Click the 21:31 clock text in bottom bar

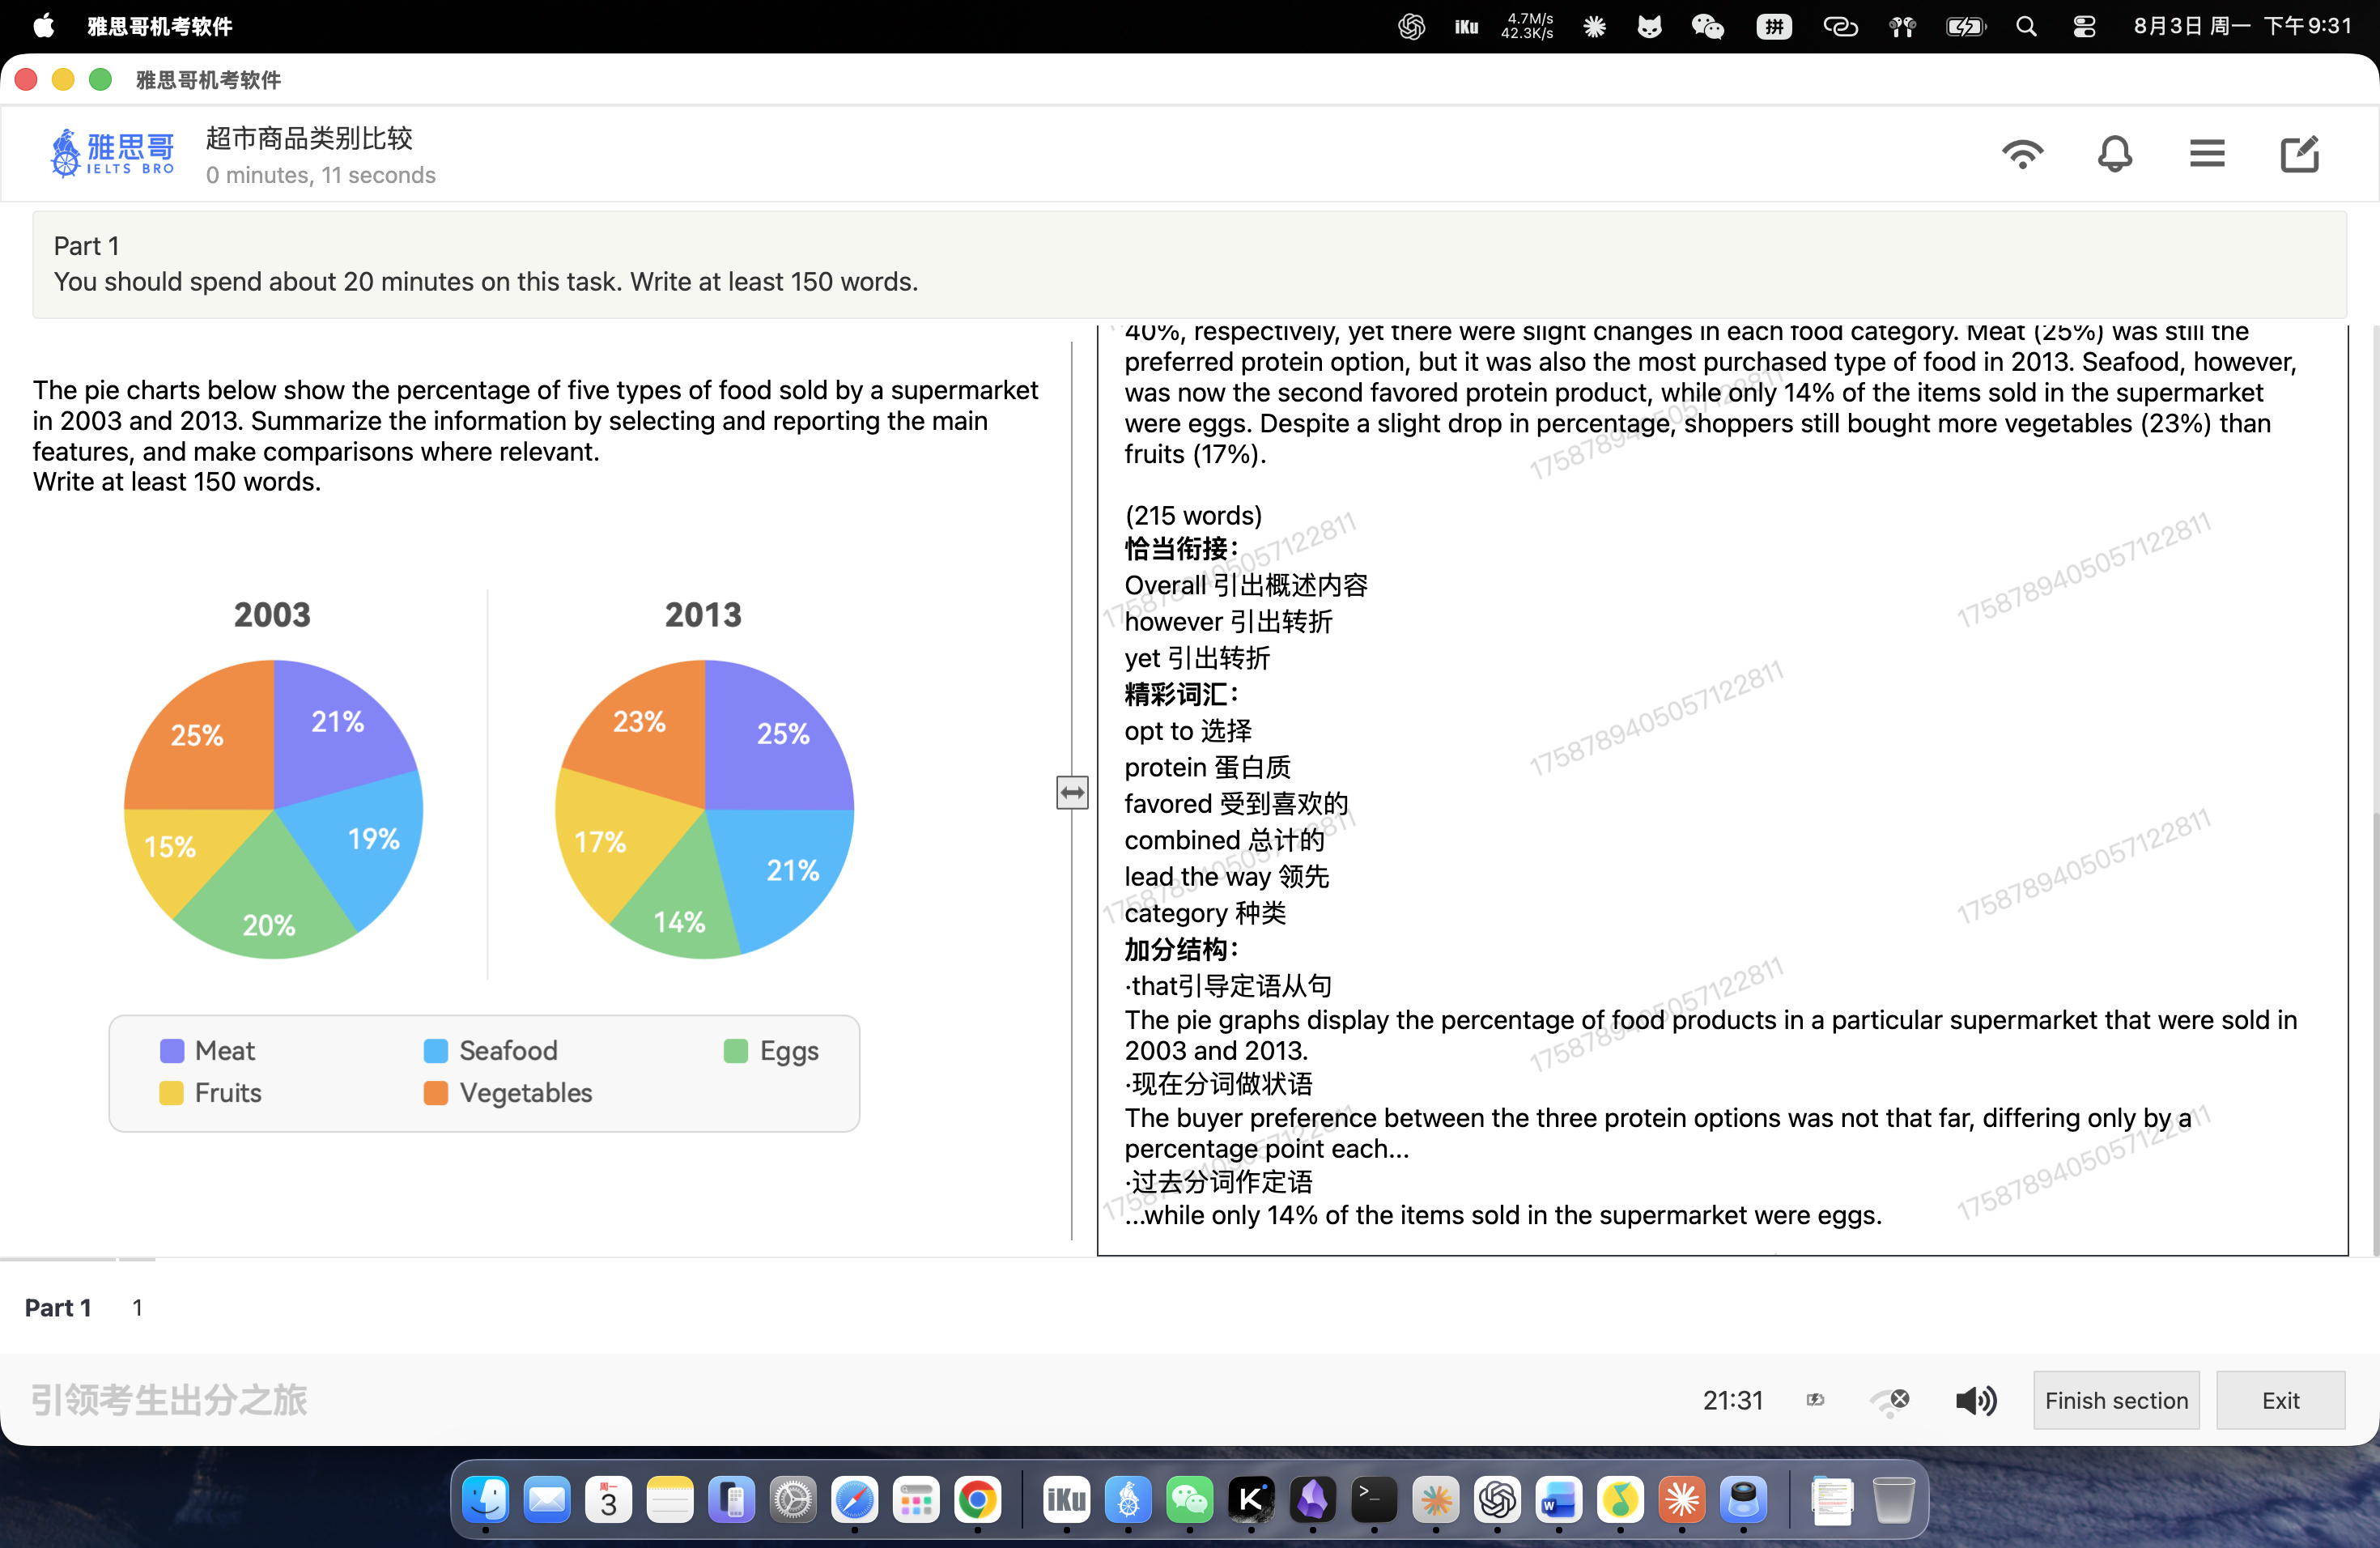[x=1733, y=1400]
